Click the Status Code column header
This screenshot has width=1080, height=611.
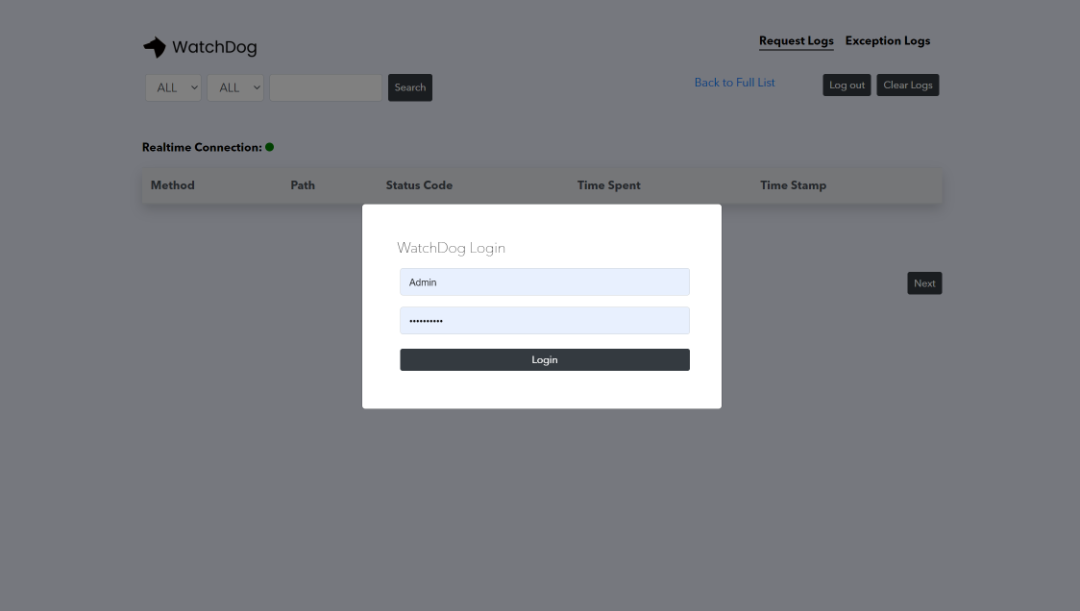pos(419,185)
